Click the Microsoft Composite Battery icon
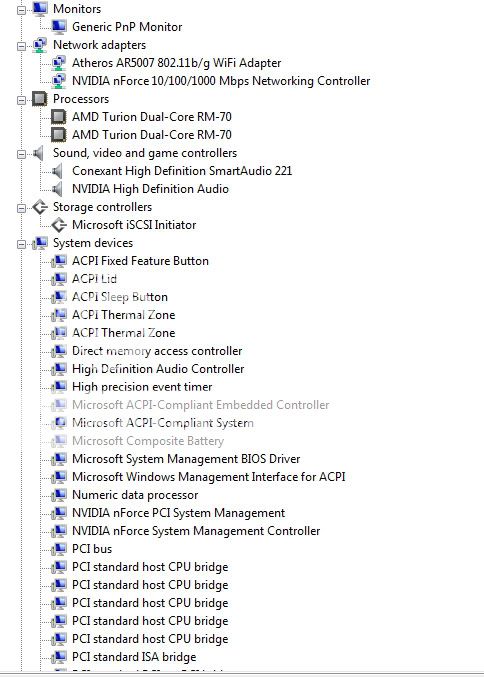The height and width of the screenshot is (677, 484). click(59, 441)
